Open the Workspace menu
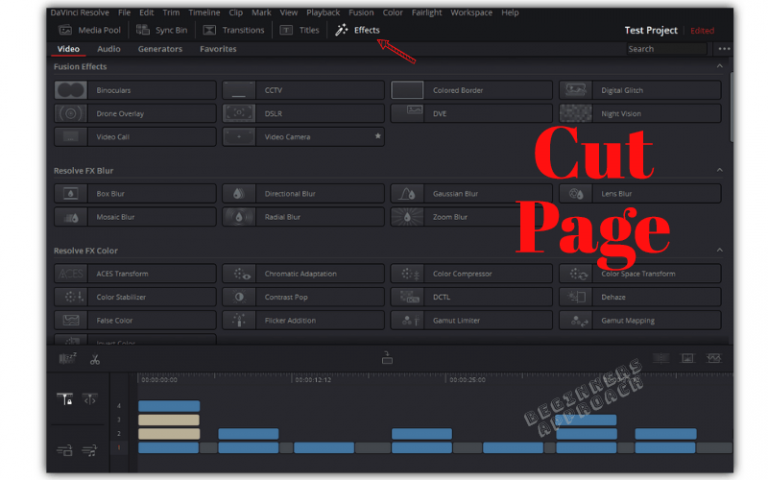Image resolution: width=768 pixels, height=480 pixels. pyautogui.click(x=471, y=13)
